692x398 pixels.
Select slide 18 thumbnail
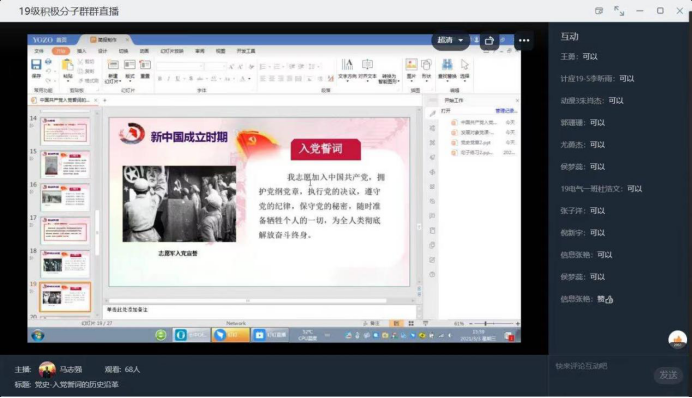point(65,263)
